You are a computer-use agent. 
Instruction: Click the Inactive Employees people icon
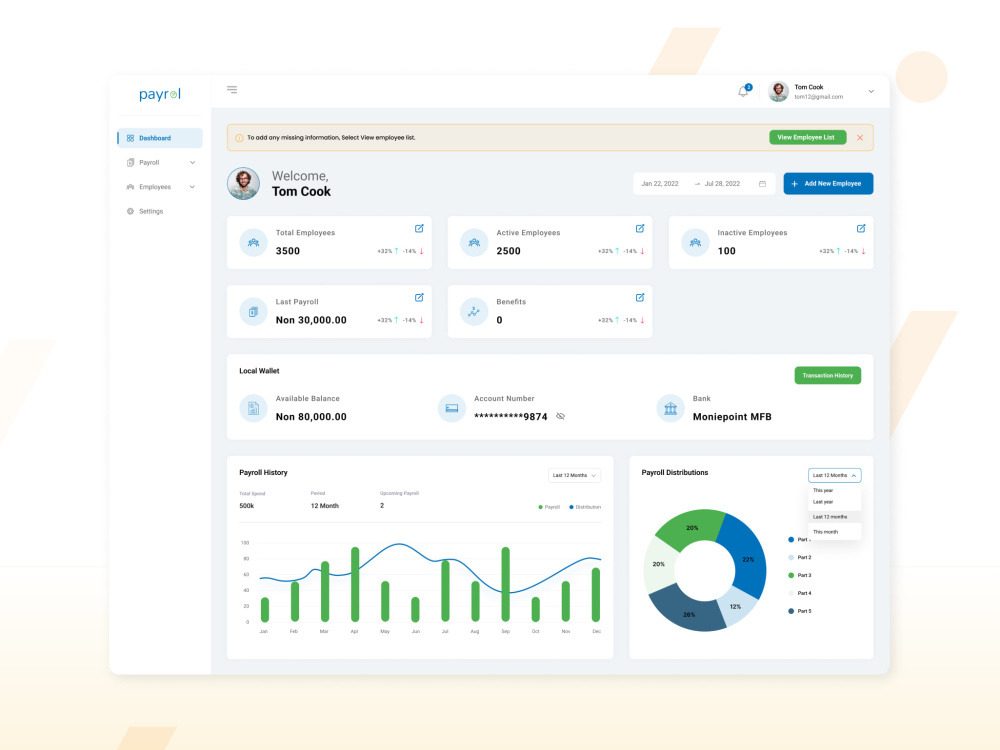pos(695,242)
